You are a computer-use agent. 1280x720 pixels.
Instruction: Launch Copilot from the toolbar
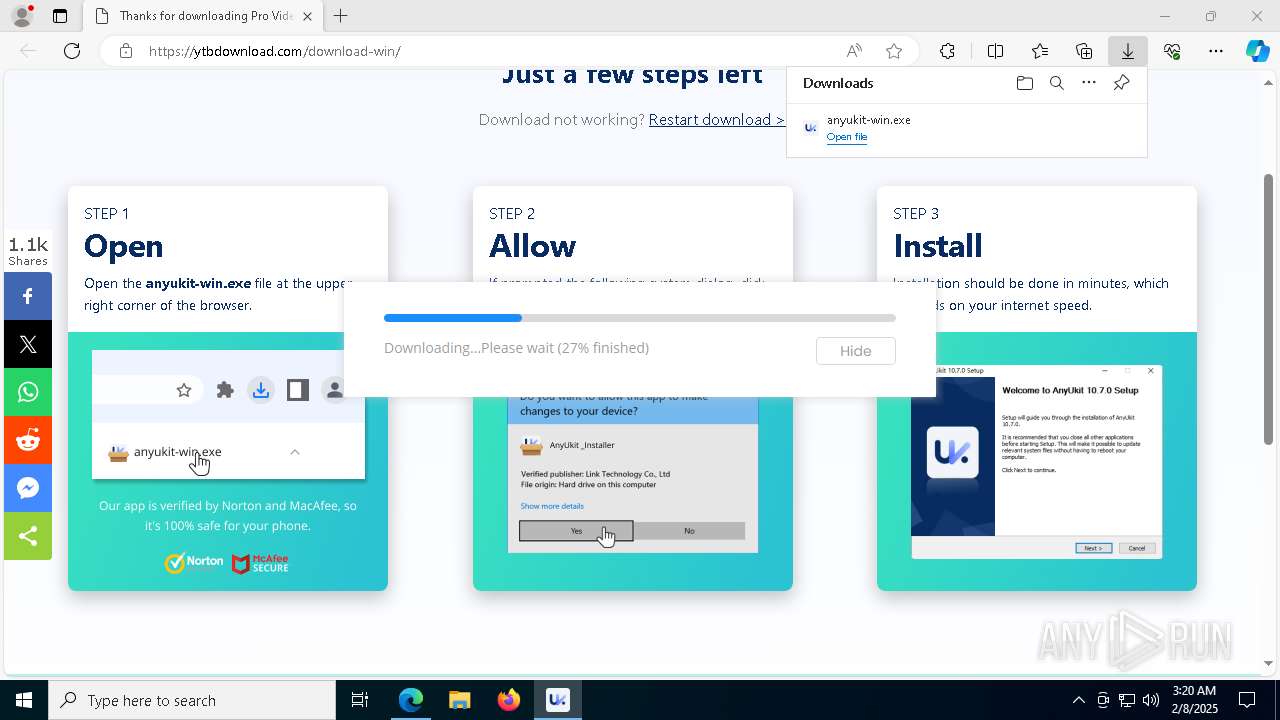(1257, 51)
